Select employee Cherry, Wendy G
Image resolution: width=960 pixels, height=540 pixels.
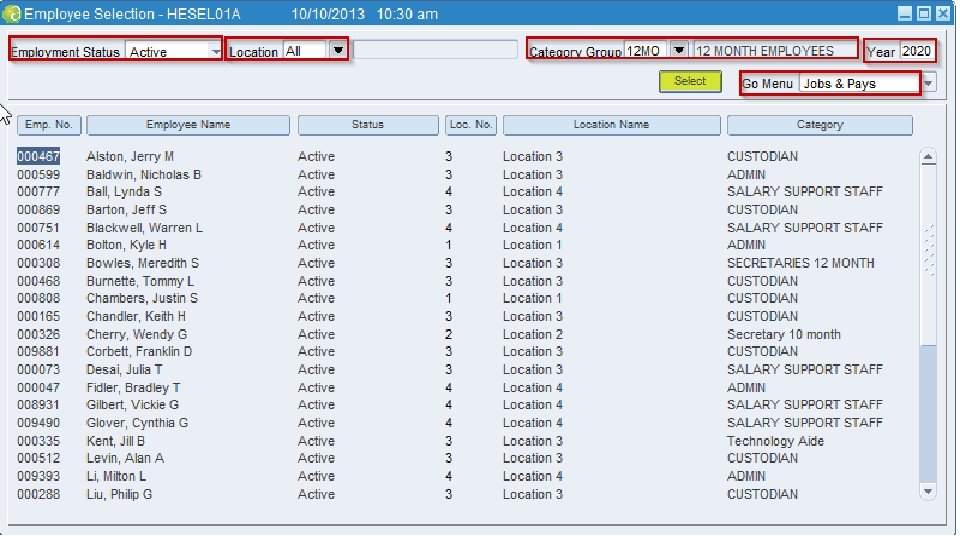tap(137, 335)
